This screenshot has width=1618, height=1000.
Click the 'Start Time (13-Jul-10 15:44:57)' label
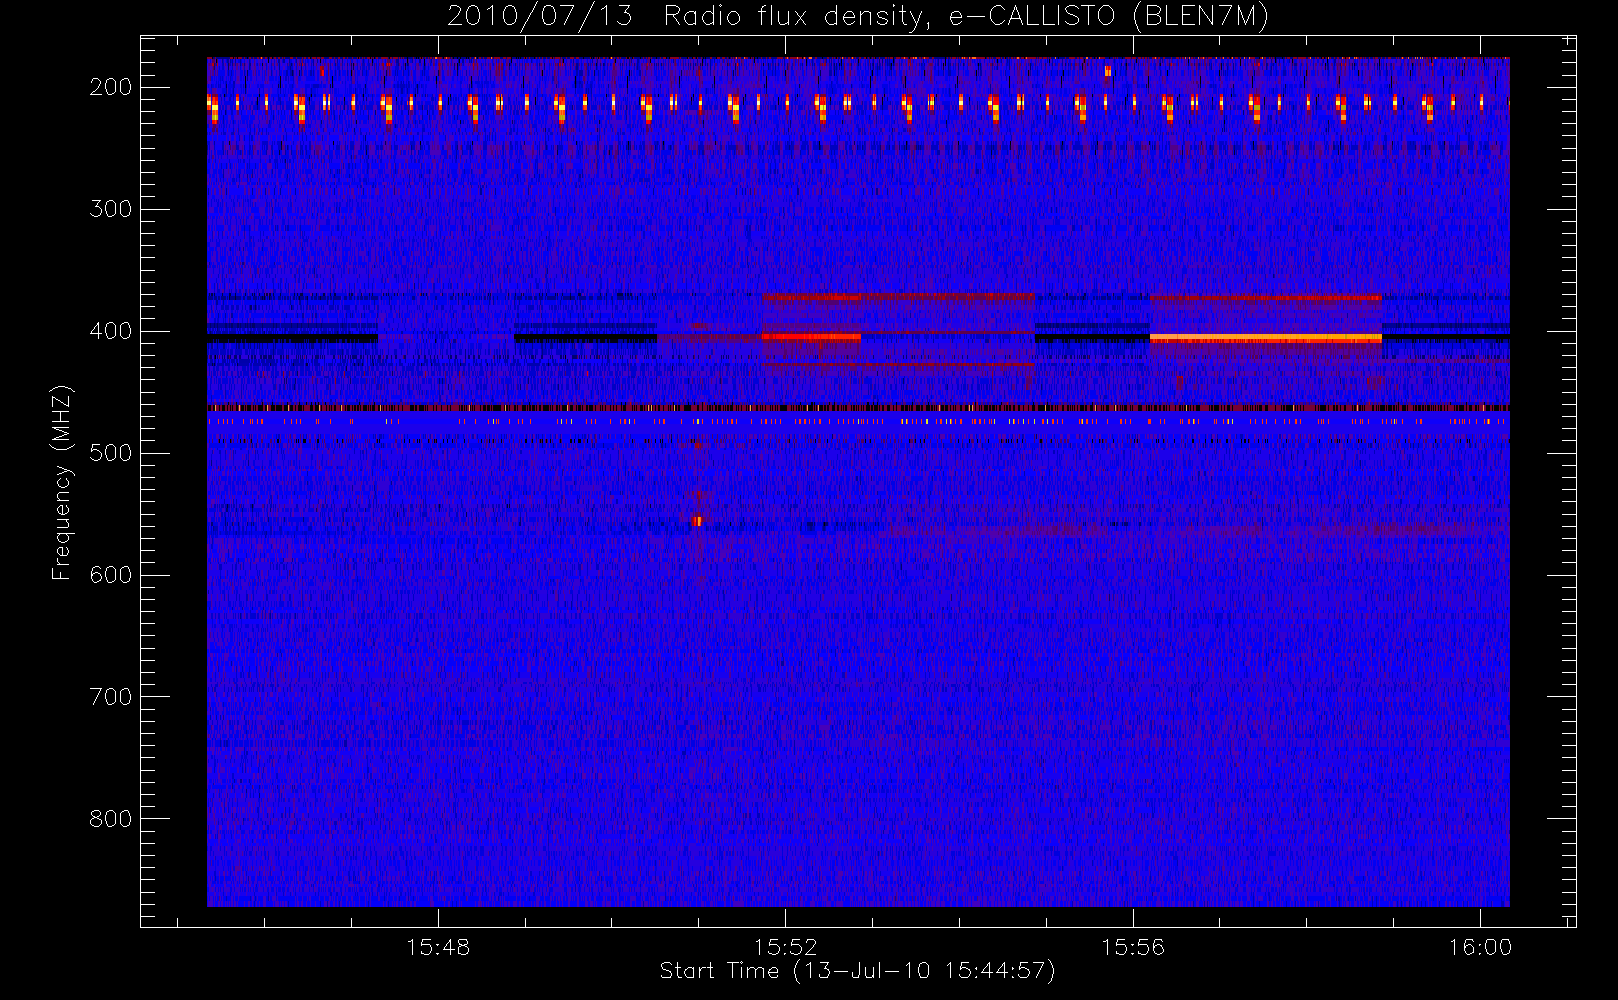(858, 971)
